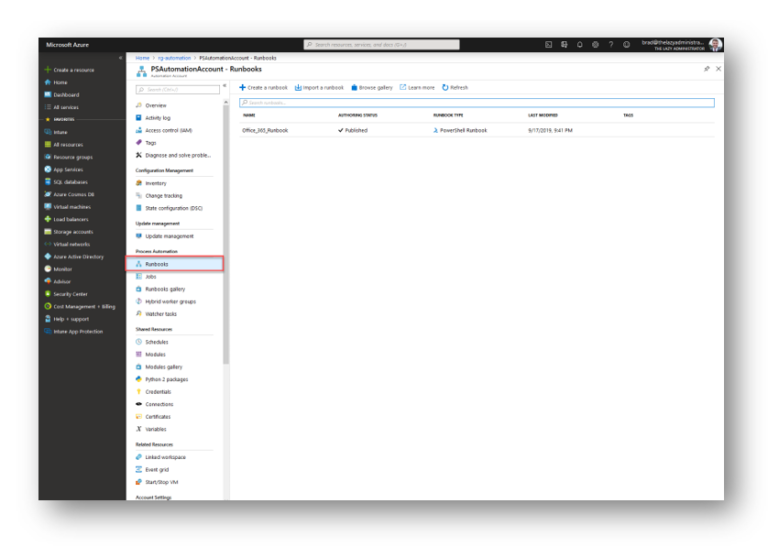Open Advisor icon in sidebar
The image size is (768, 547).
point(48,282)
